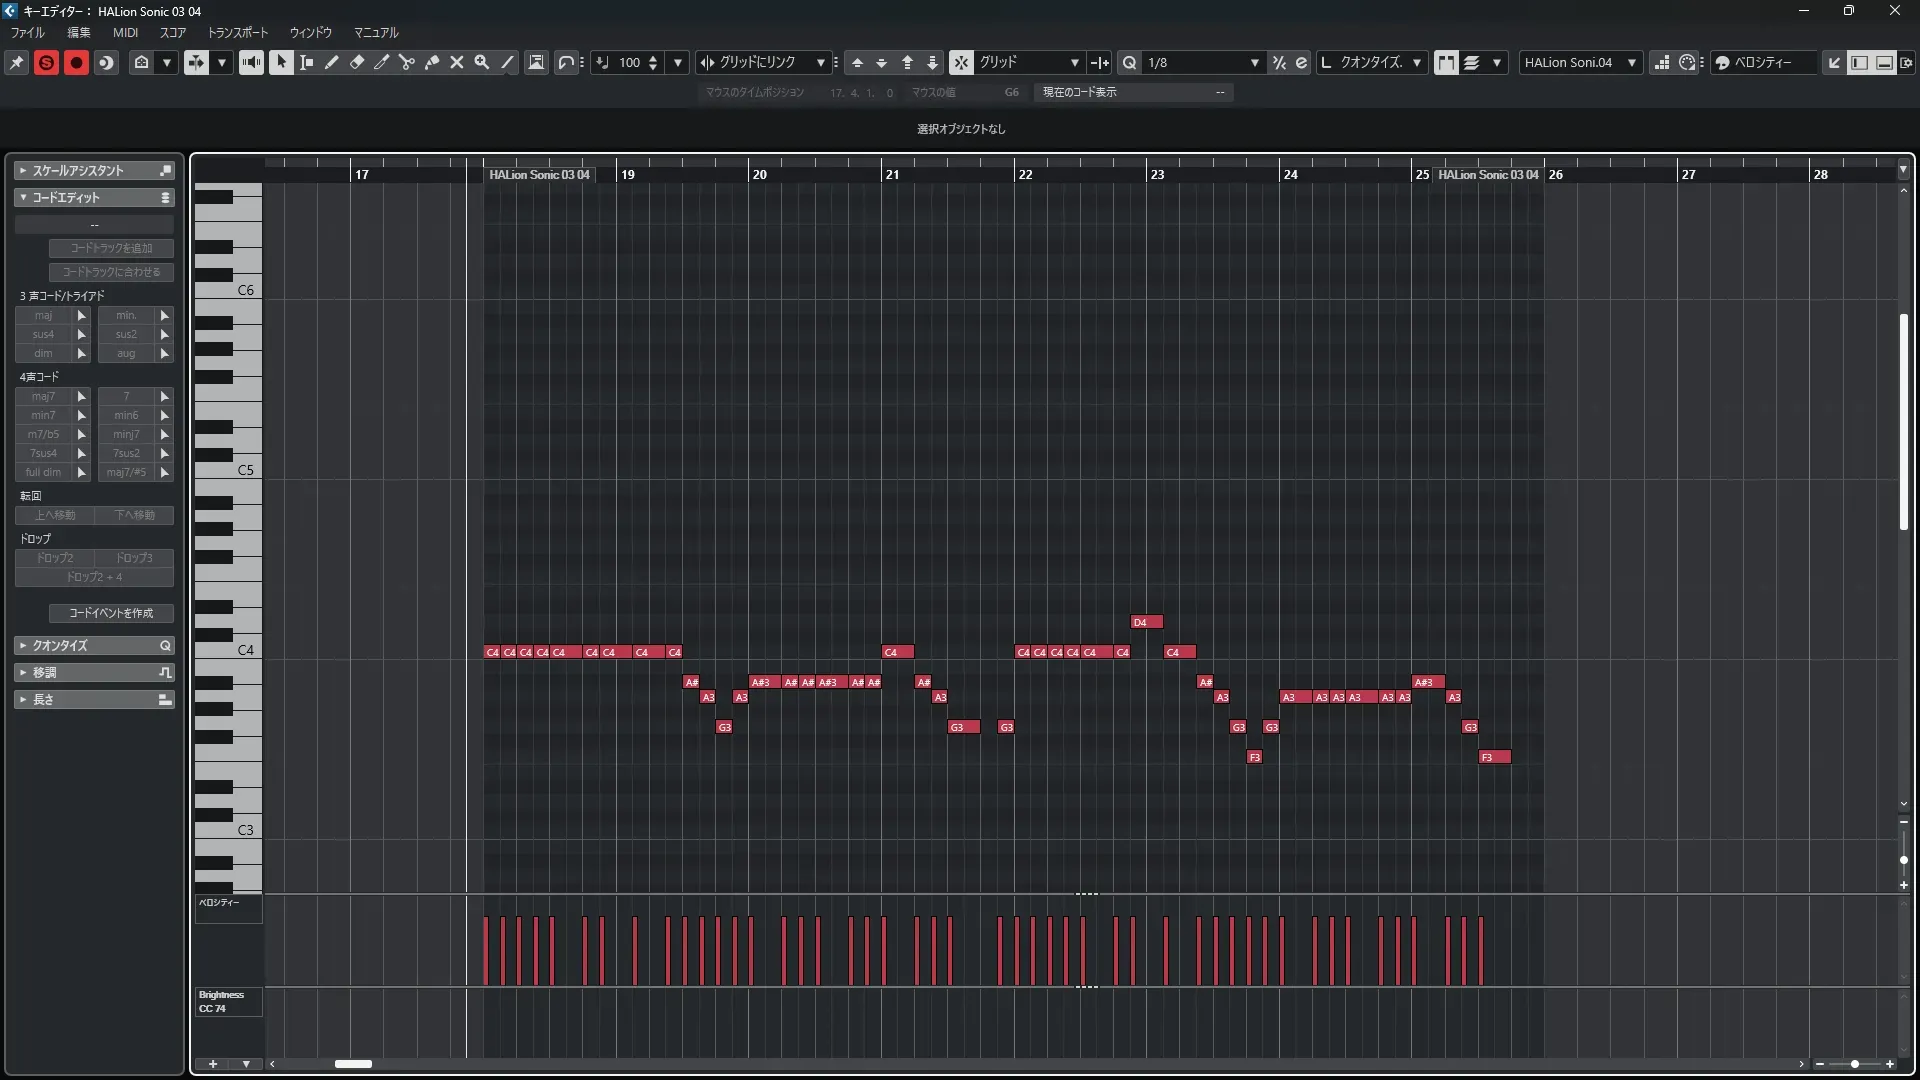
Task: Click the コードイベントを作成 button
Action: coord(111,613)
